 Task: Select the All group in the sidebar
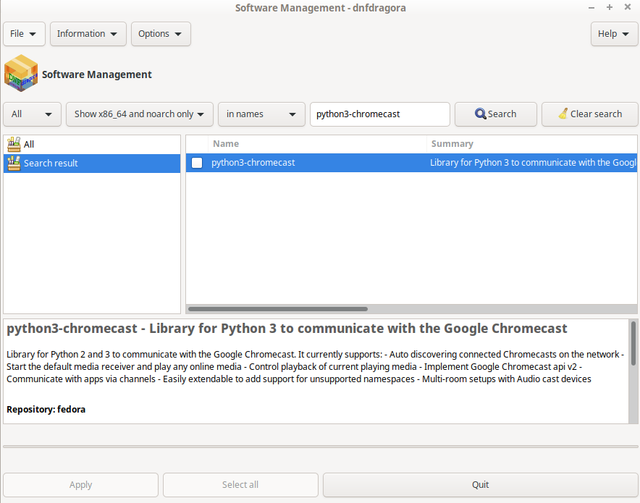(x=92, y=144)
